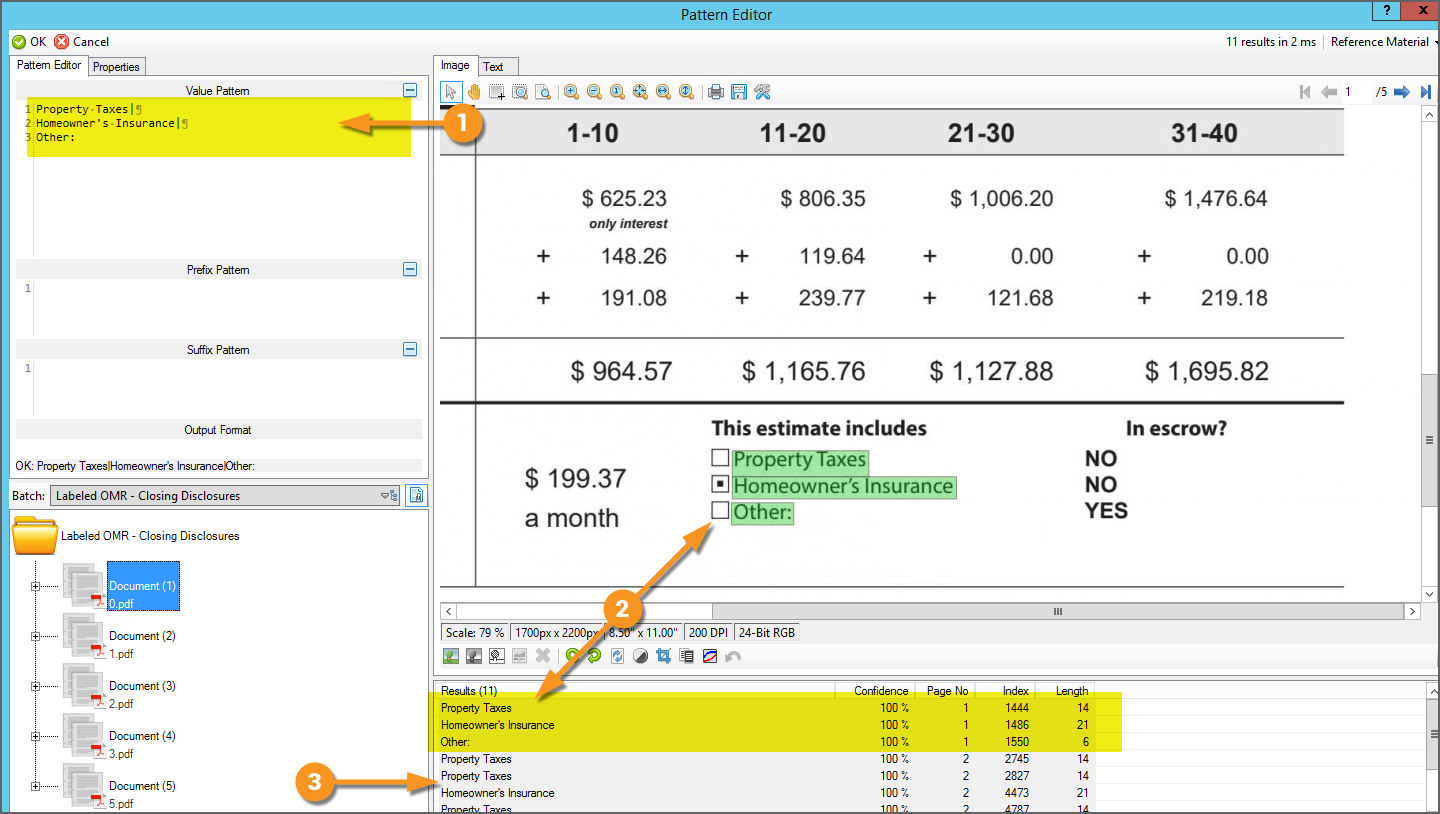
Task: Open the tools wrench settings icon
Action: [762, 92]
